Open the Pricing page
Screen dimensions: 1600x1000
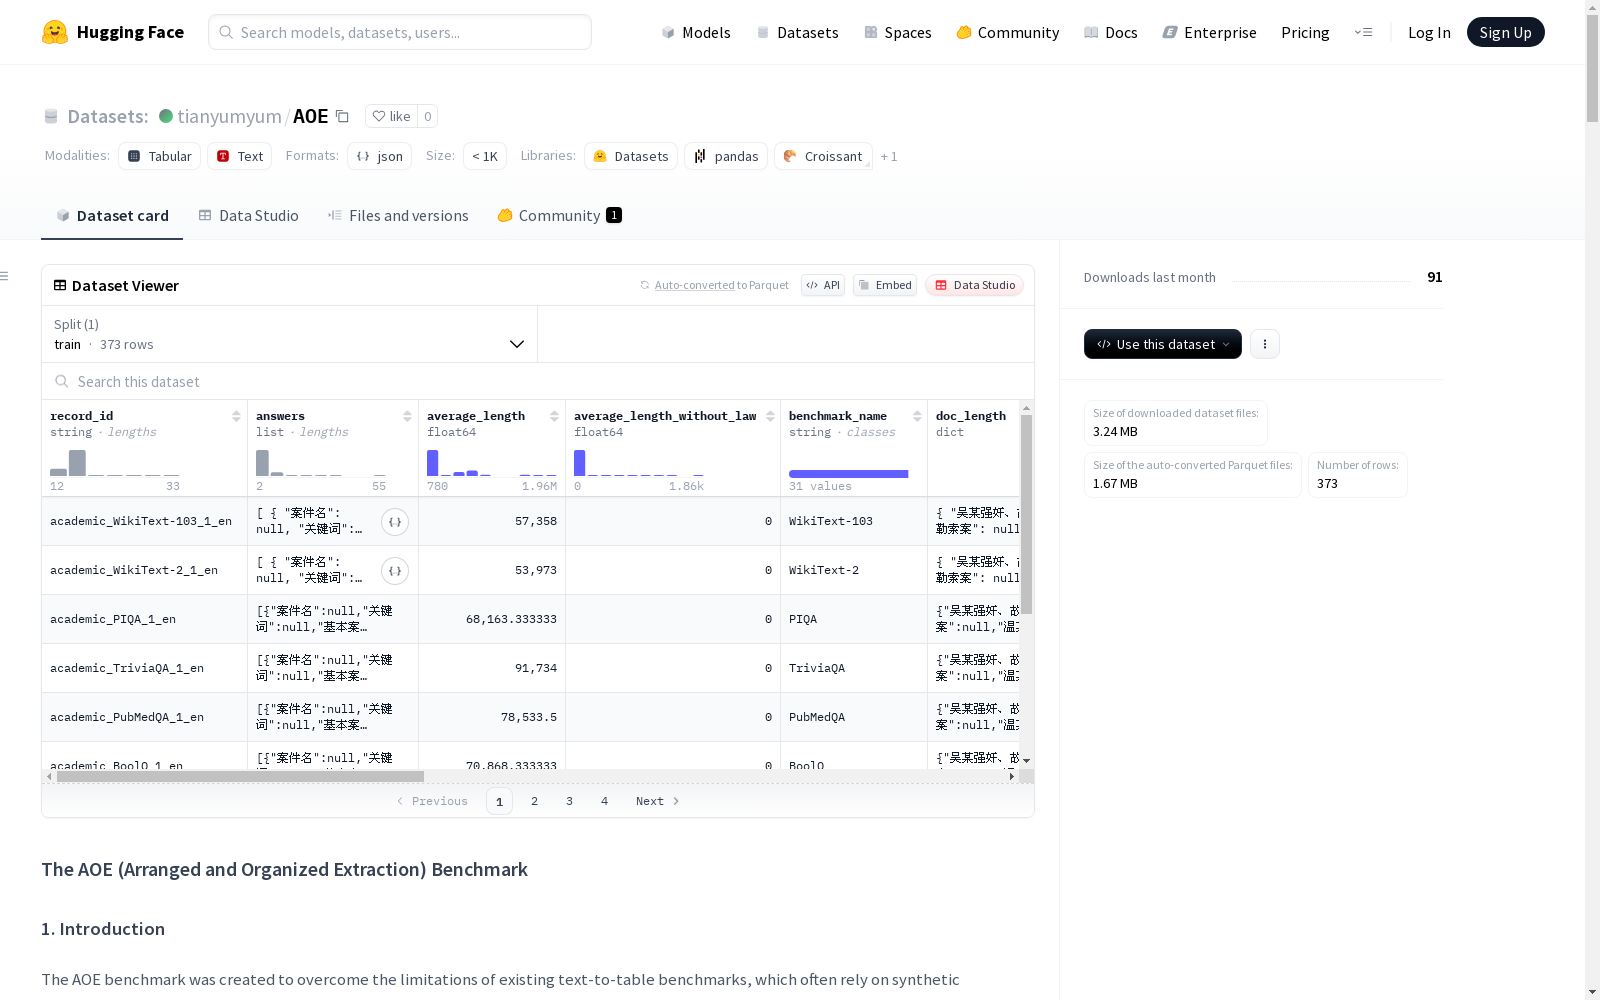1305,32
